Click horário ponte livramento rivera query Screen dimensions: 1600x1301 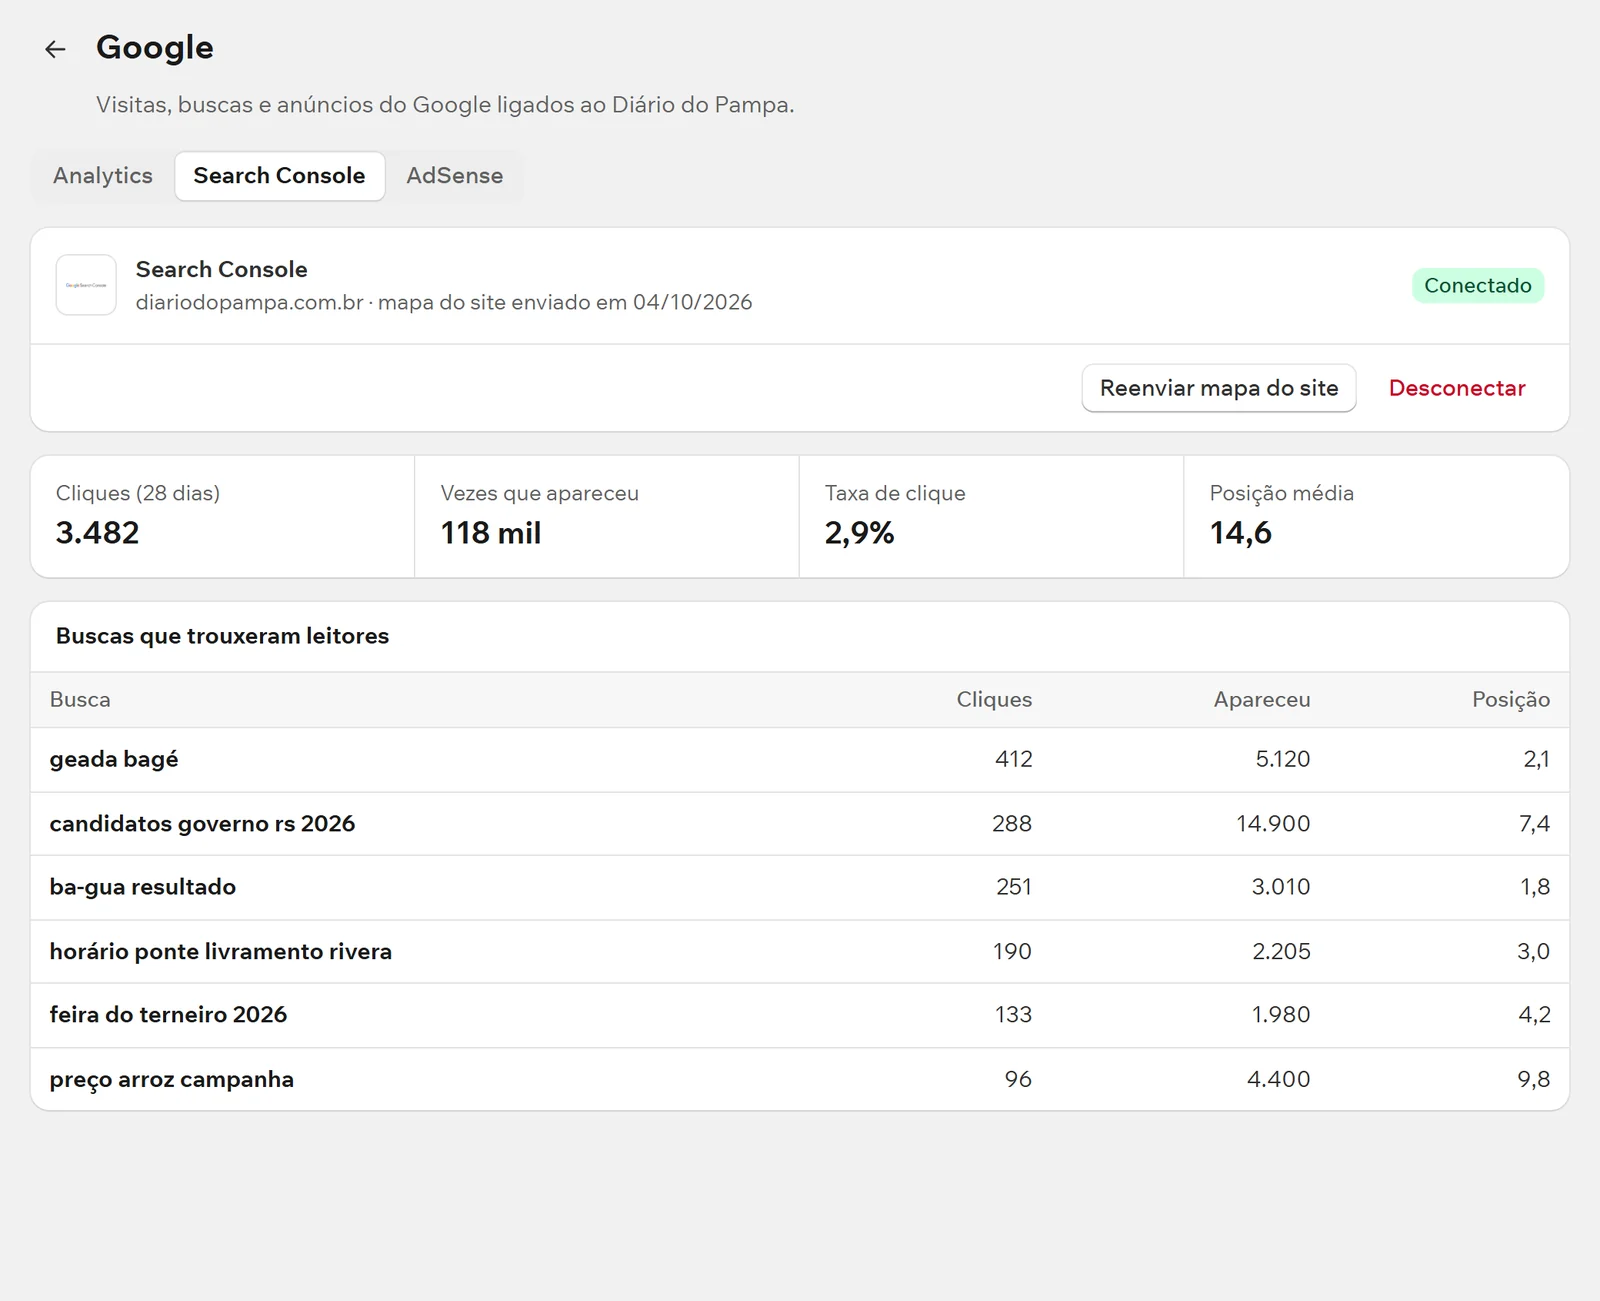click(x=221, y=952)
